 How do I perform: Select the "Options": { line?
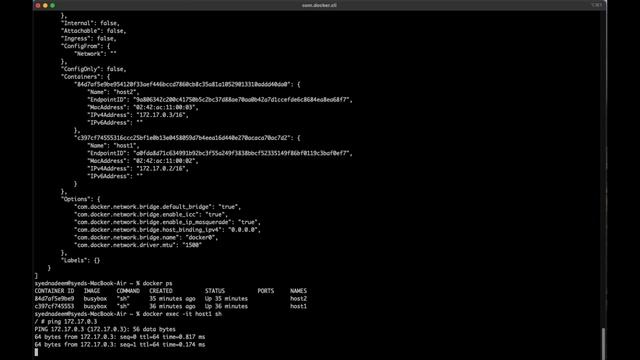80,199
